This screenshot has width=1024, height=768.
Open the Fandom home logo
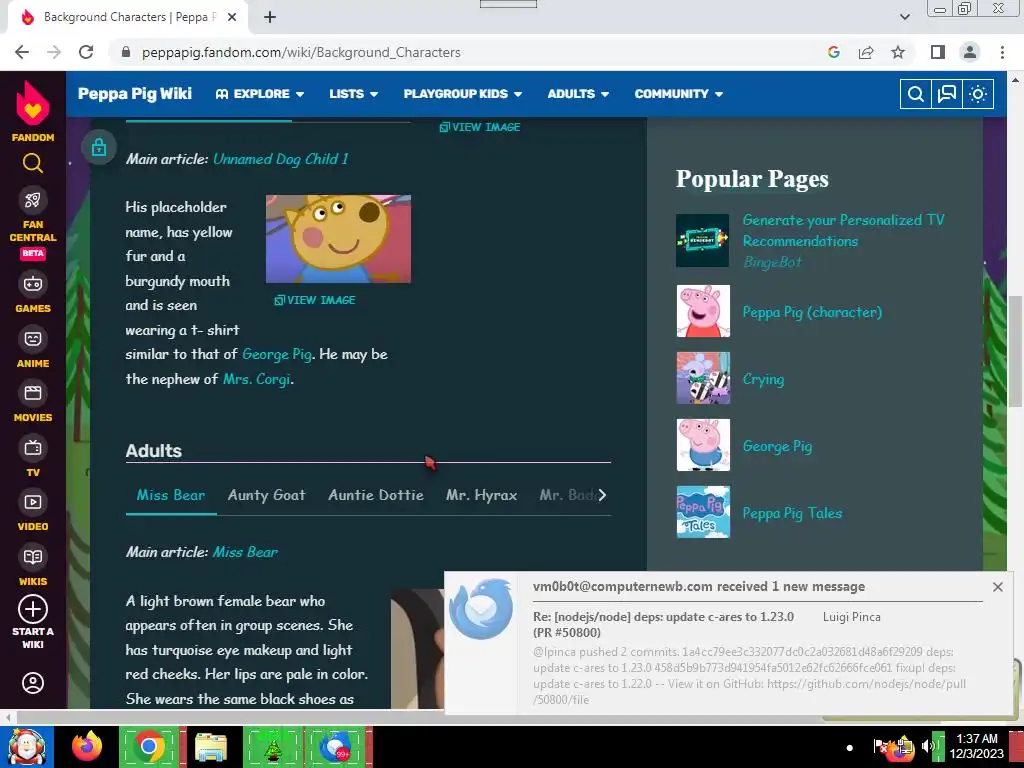click(x=33, y=110)
